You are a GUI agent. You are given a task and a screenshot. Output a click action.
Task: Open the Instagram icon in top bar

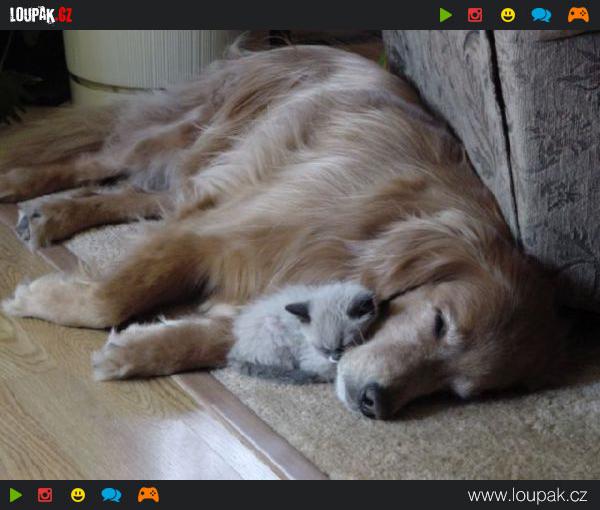[475, 15]
